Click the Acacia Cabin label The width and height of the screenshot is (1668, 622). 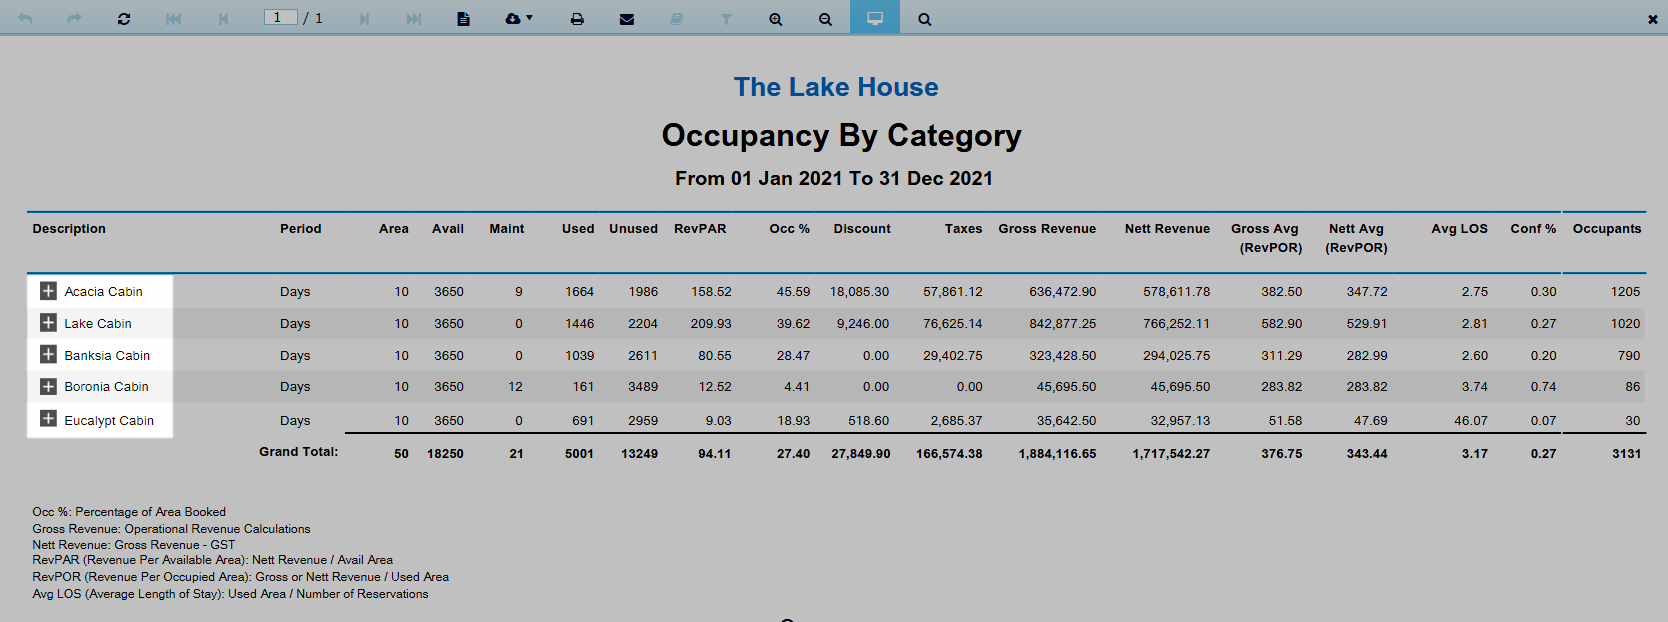[103, 292]
